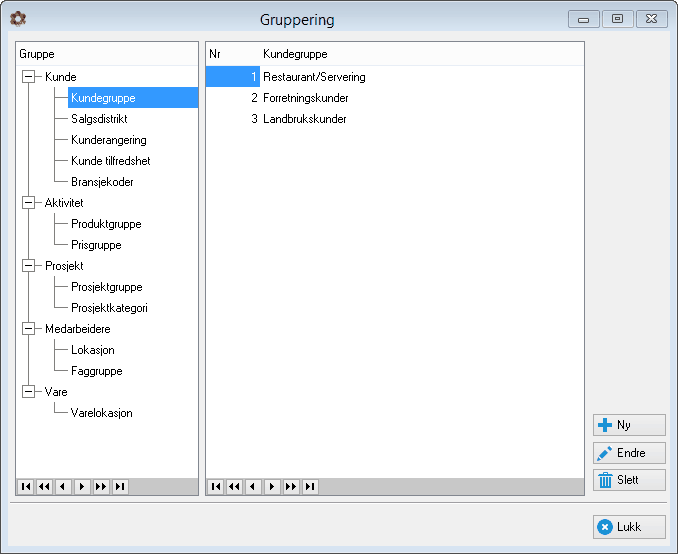The height and width of the screenshot is (554, 678).
Task: Collapse the Aktivitet tree node
Action: [29, 202]
